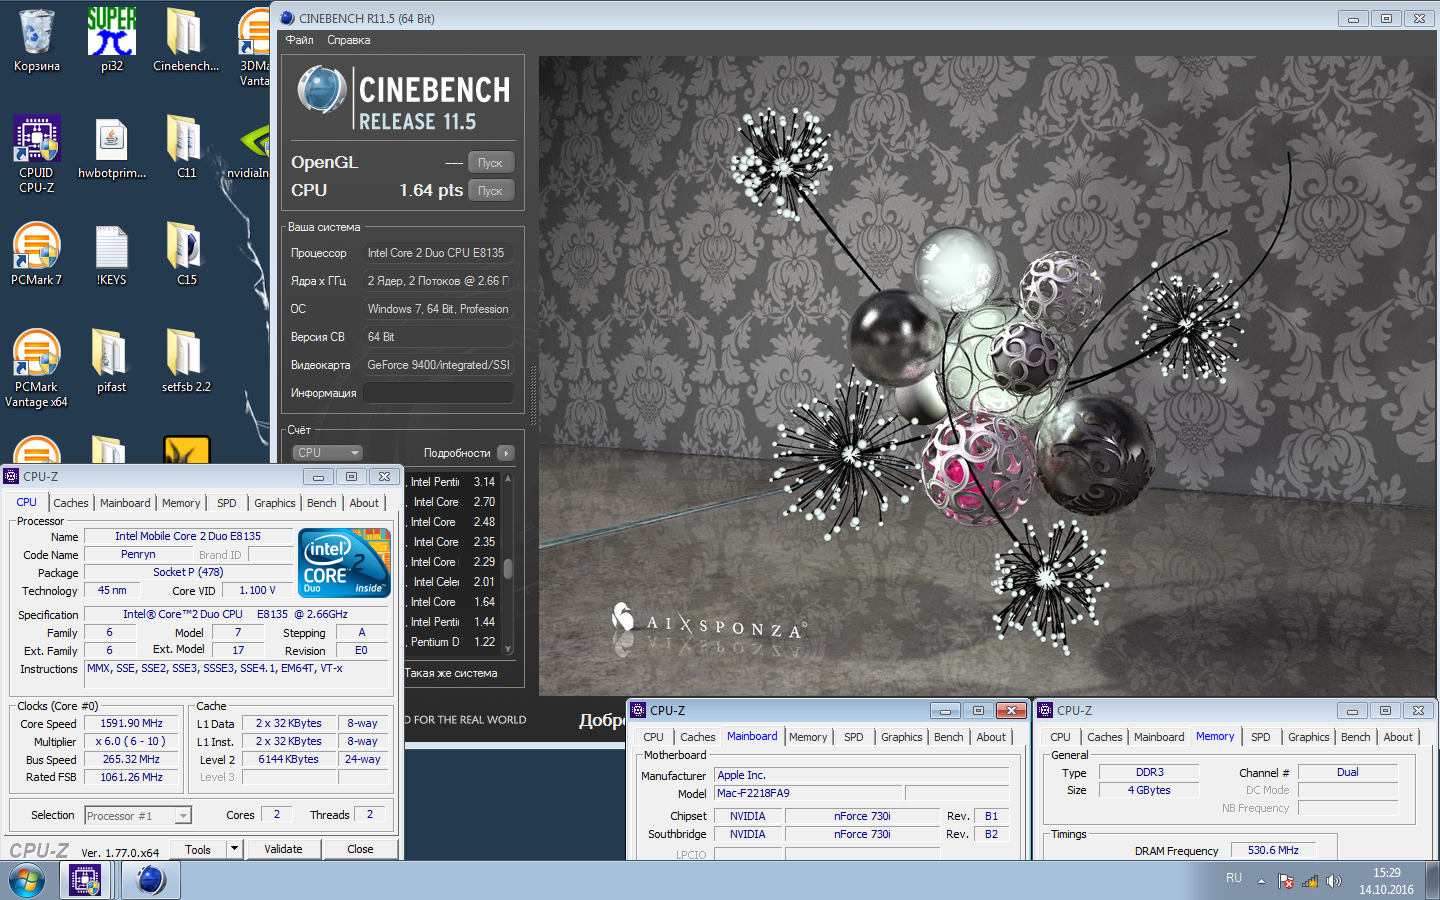Click the Close button in CPU-Z
Screen dimensions: 1440x900
(x=360, y=849)
